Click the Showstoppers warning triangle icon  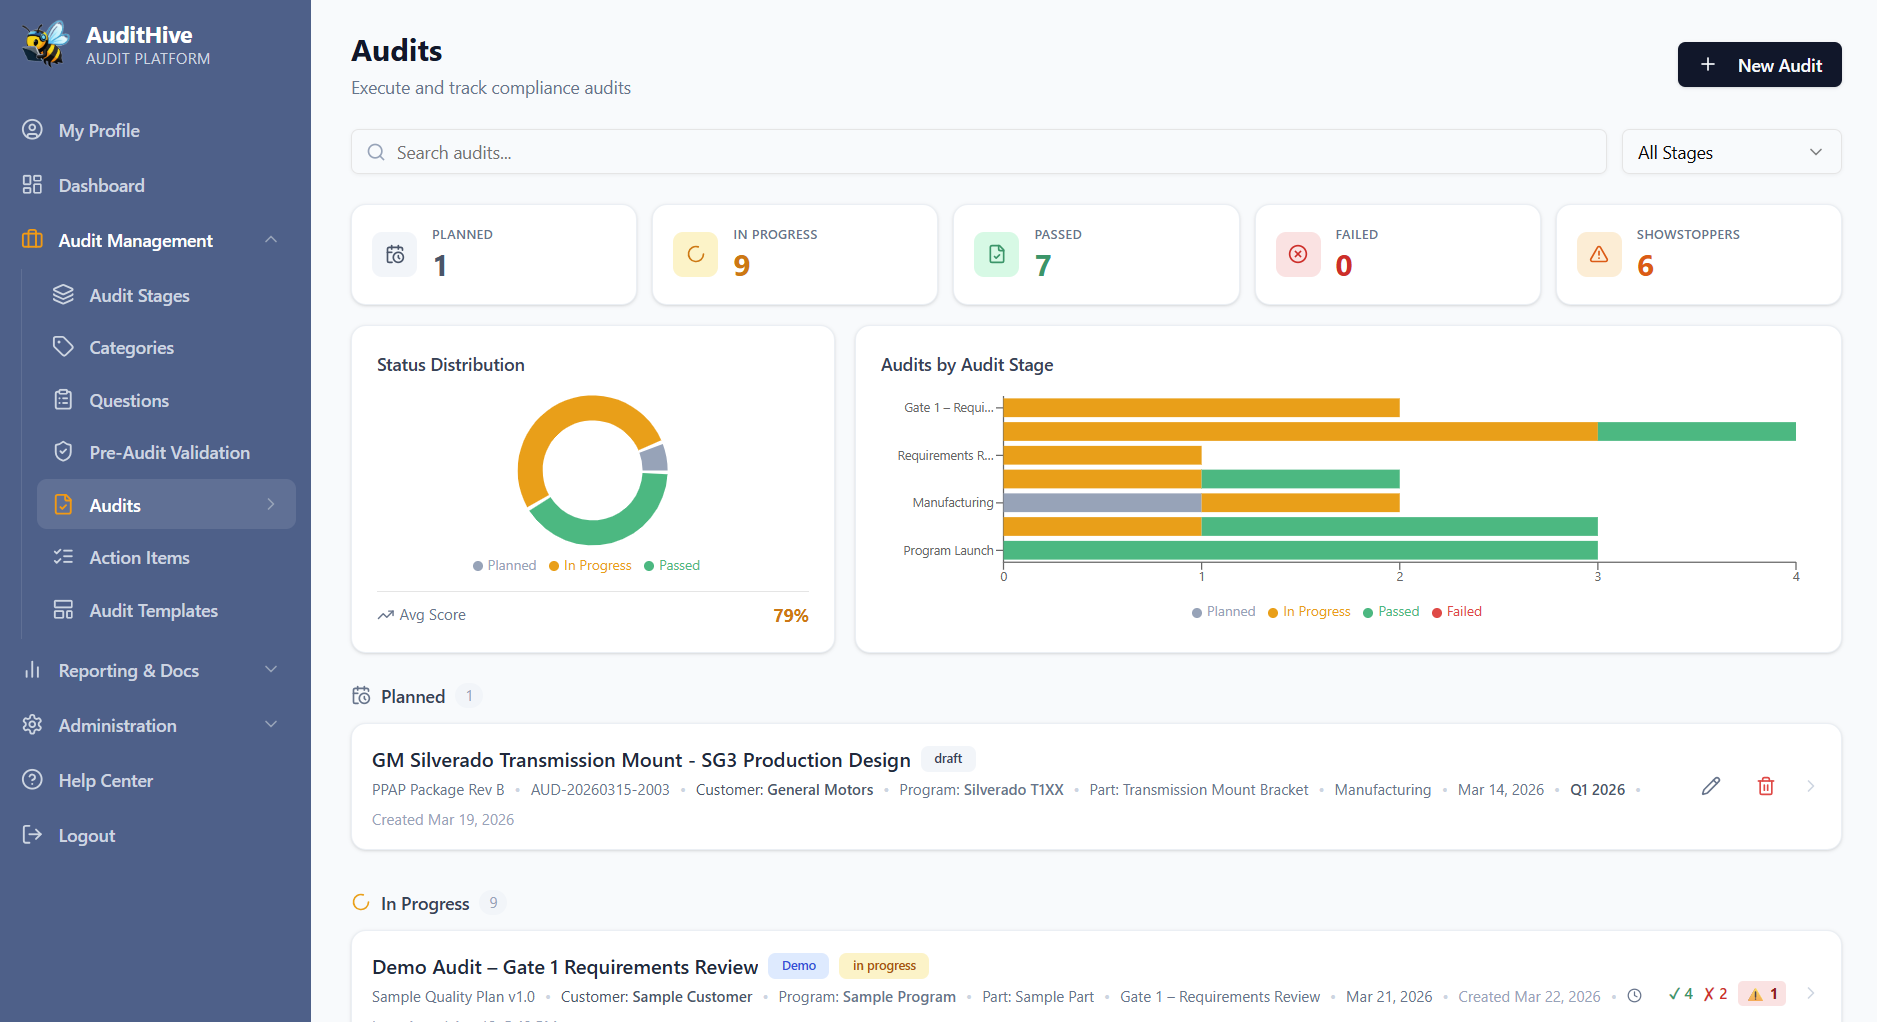1598,254
